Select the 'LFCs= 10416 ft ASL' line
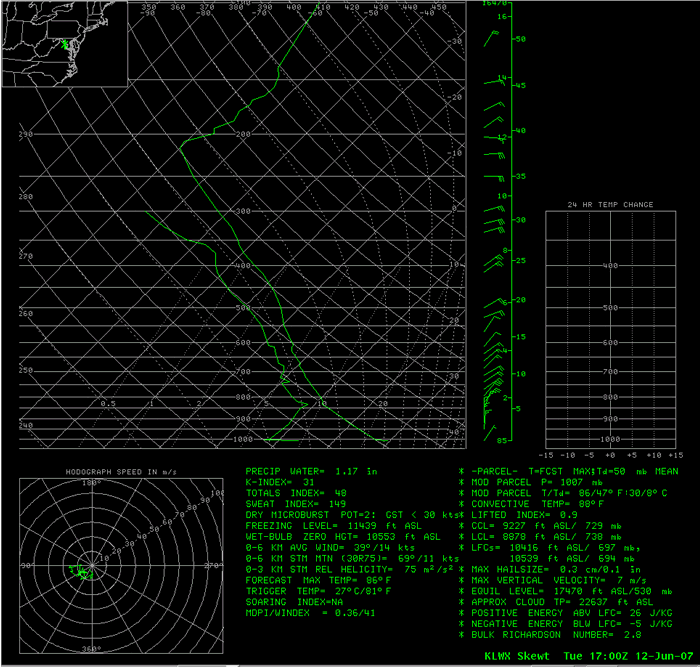The width and height of the screenshot is (700, 667). 556,547
